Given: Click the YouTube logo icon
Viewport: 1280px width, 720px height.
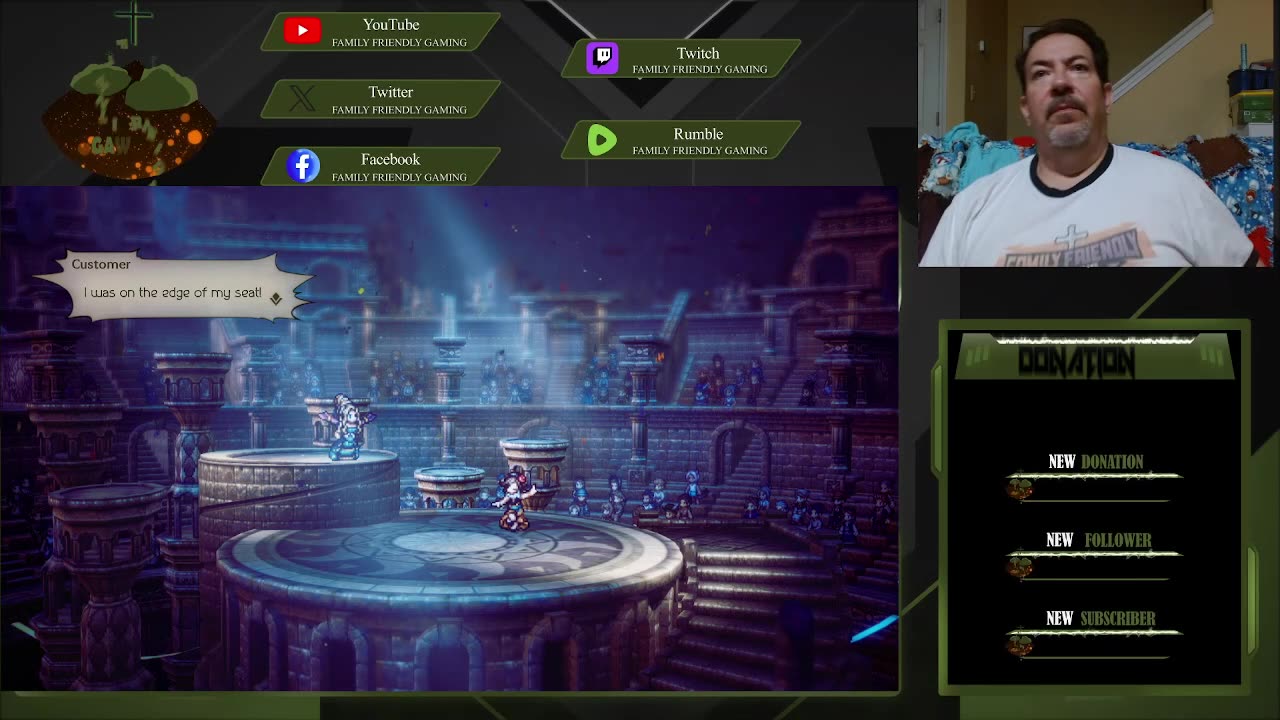Looking at the screenshot, I should click(x=302, y=31).
